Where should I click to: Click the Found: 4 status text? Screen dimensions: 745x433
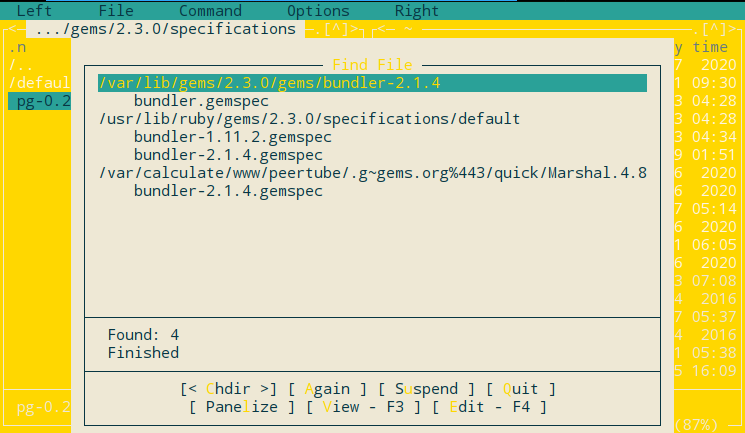(143, 335)
